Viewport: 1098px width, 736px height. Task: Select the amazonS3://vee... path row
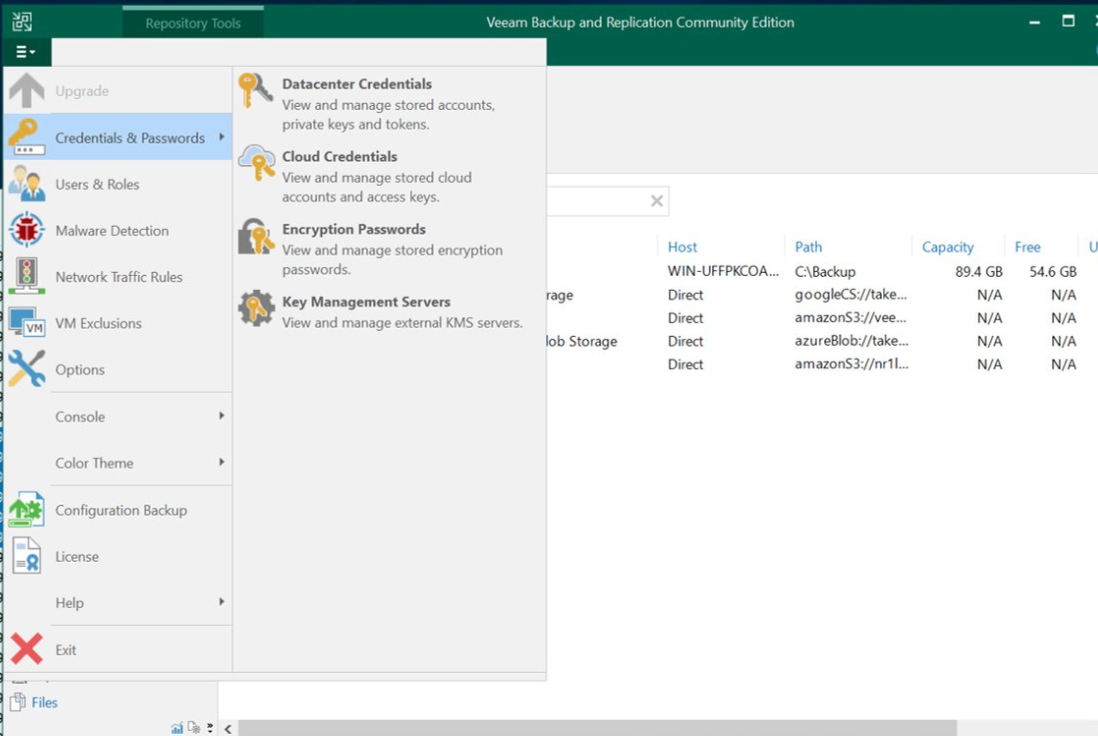(x=850, y=317)
